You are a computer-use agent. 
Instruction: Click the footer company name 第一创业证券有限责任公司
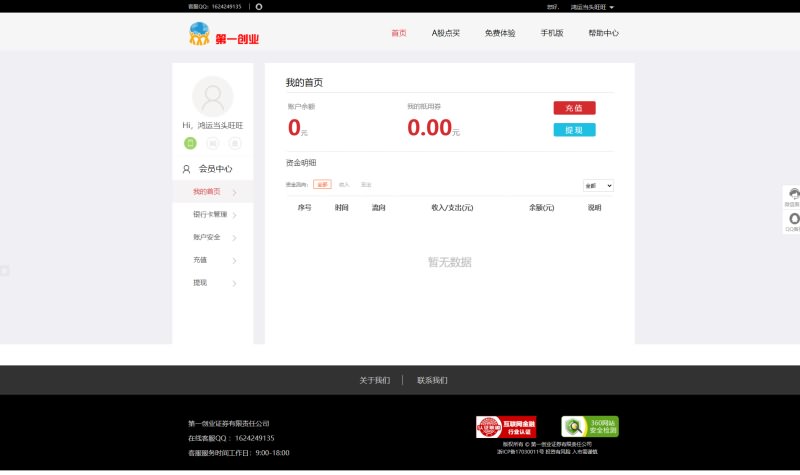coord(229,423)
